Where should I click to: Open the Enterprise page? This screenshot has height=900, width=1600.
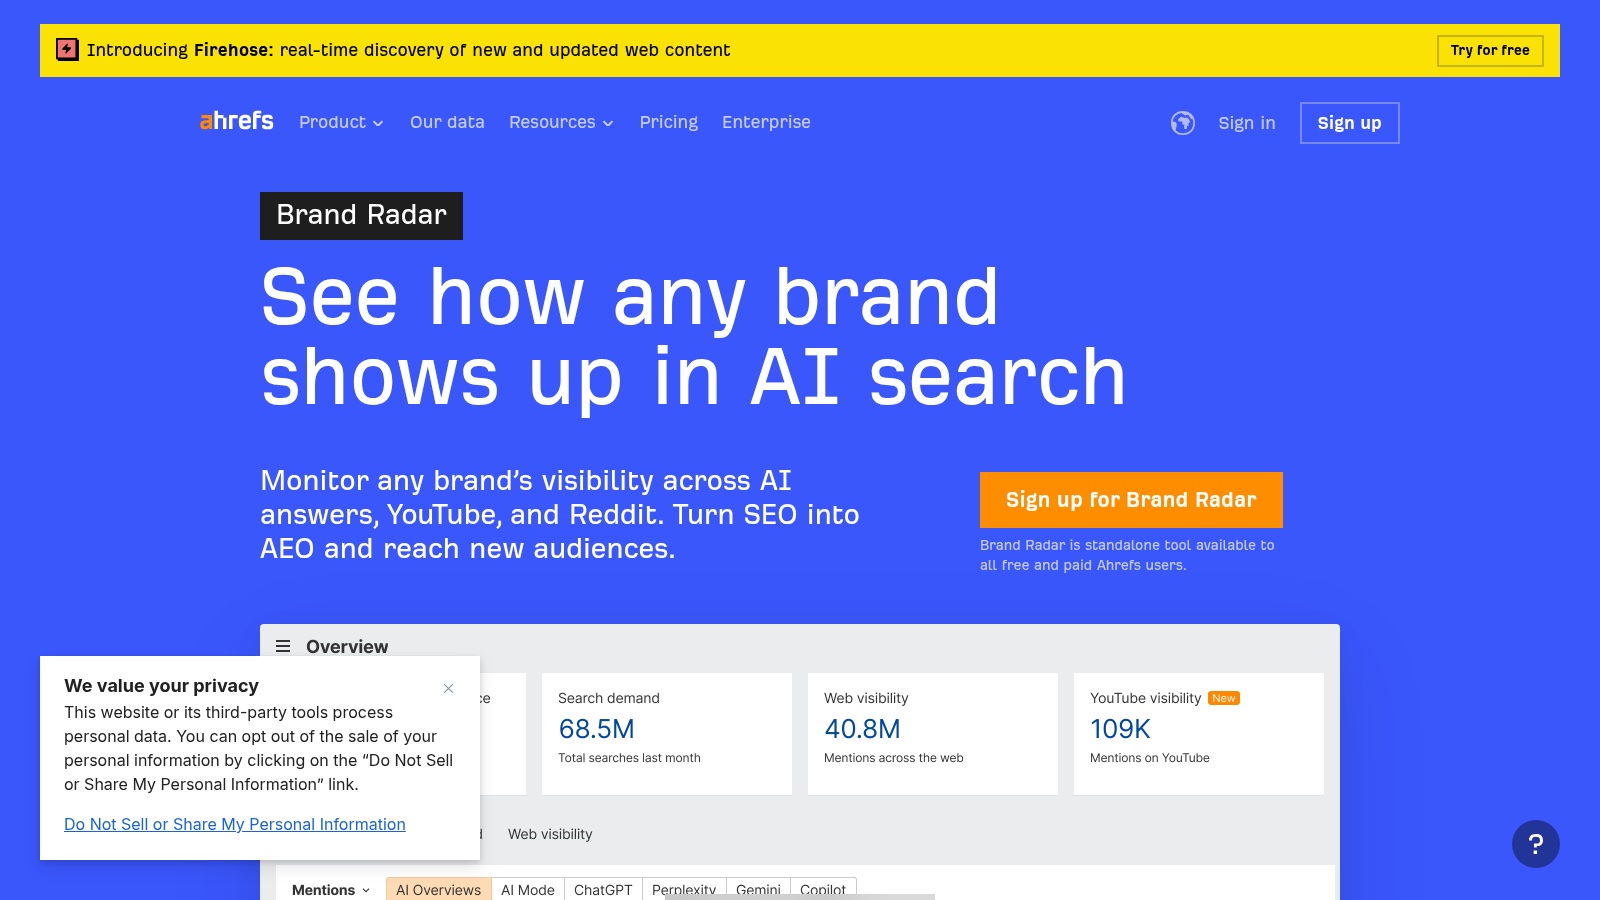coord(766,122)
